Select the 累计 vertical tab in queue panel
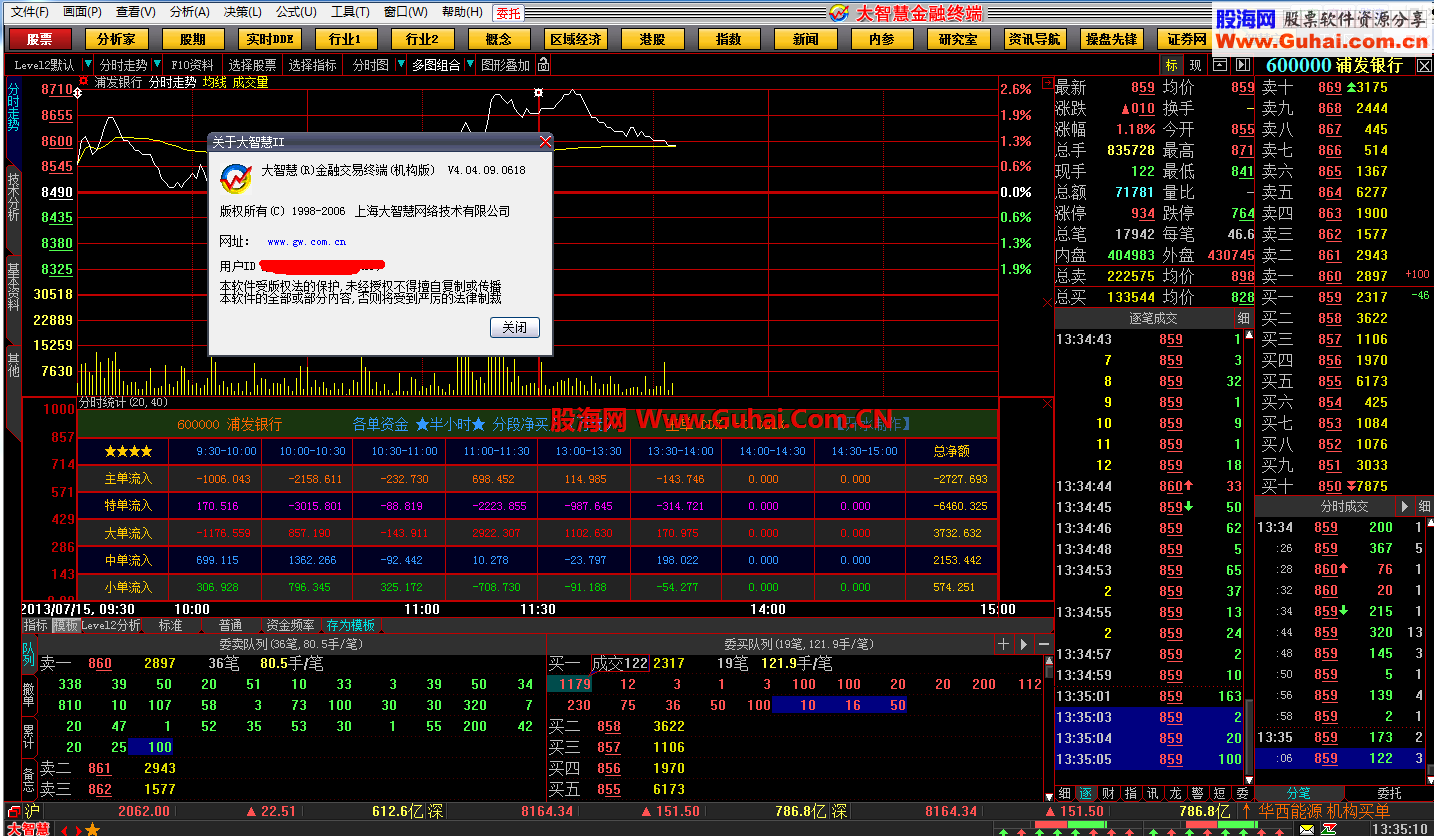The height and width of the screenshot is (836, 1434). [29, 736]
